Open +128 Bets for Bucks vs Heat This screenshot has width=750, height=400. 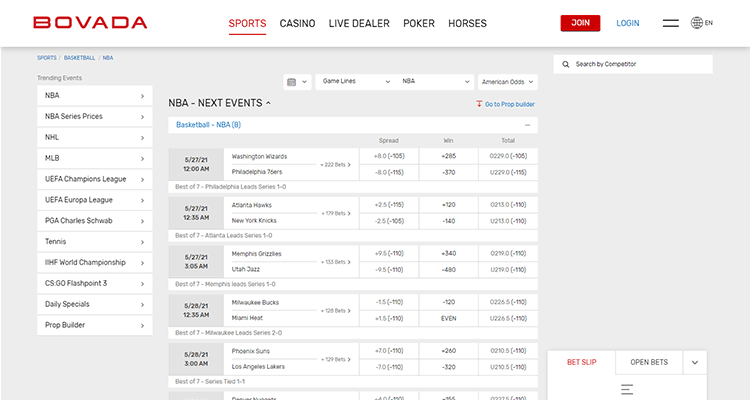click(x=336, y=311)
